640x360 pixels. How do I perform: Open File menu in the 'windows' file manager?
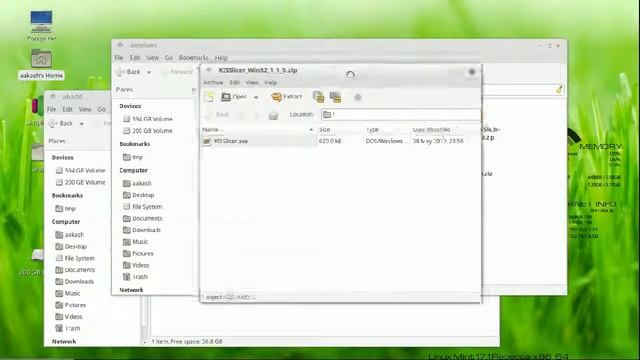pyautogui.click(x=119, y=58)
